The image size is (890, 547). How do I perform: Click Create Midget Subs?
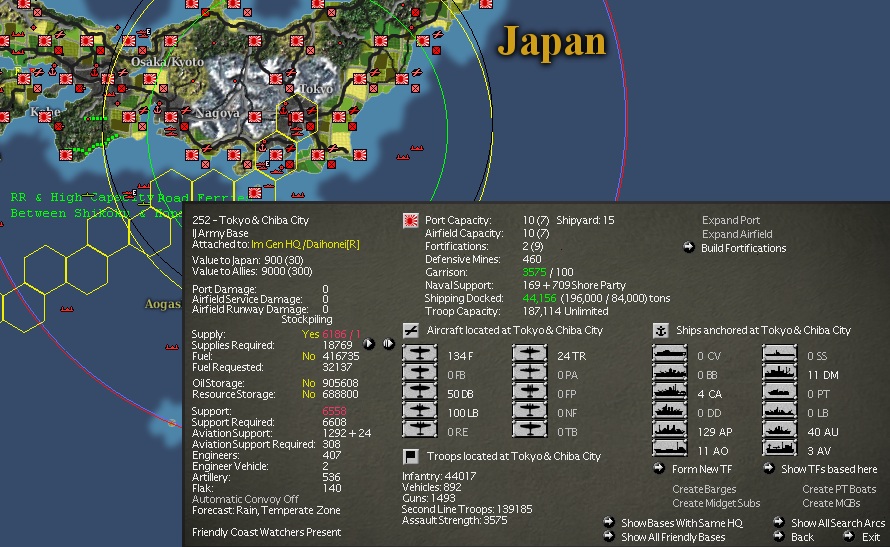point(716,503)
